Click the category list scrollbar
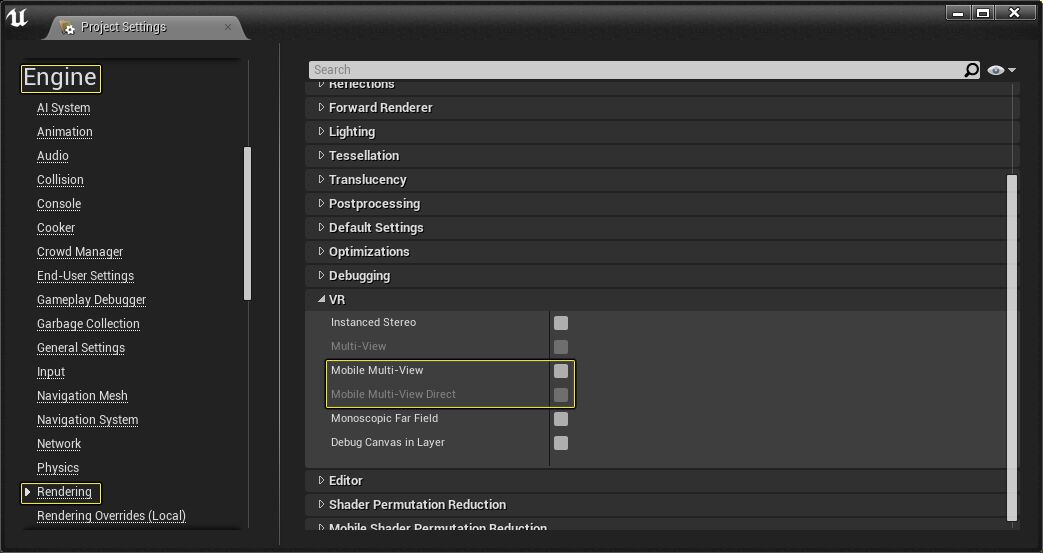The height and width of the screenshot is (553, 1043). pyautogui.click(x=247, y=223)
